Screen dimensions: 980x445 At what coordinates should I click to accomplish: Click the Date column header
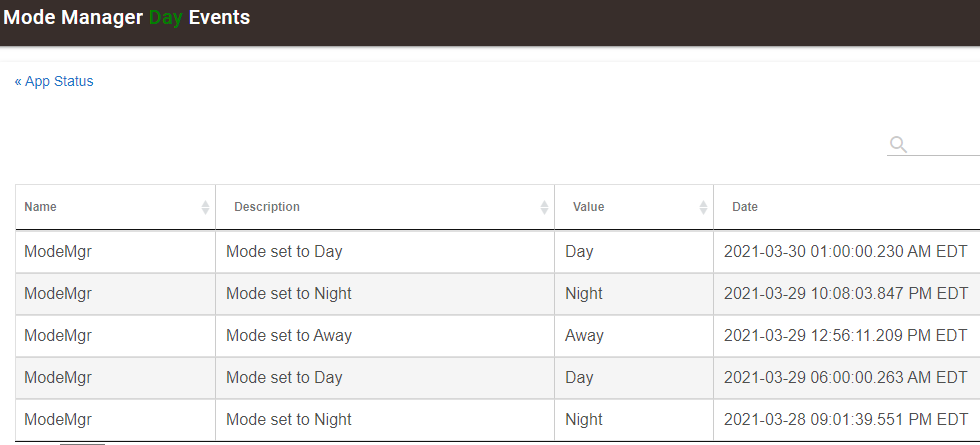[x=847, y=207]
